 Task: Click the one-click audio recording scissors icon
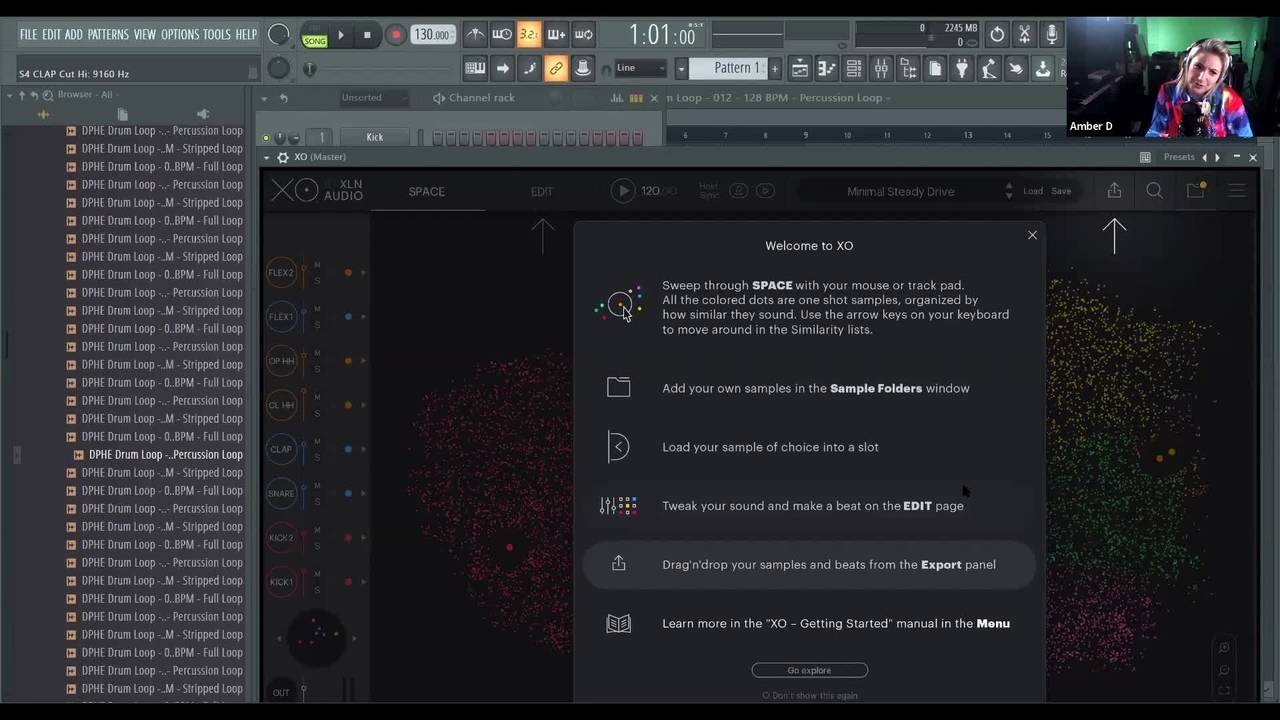click(x=1024, y=35)
